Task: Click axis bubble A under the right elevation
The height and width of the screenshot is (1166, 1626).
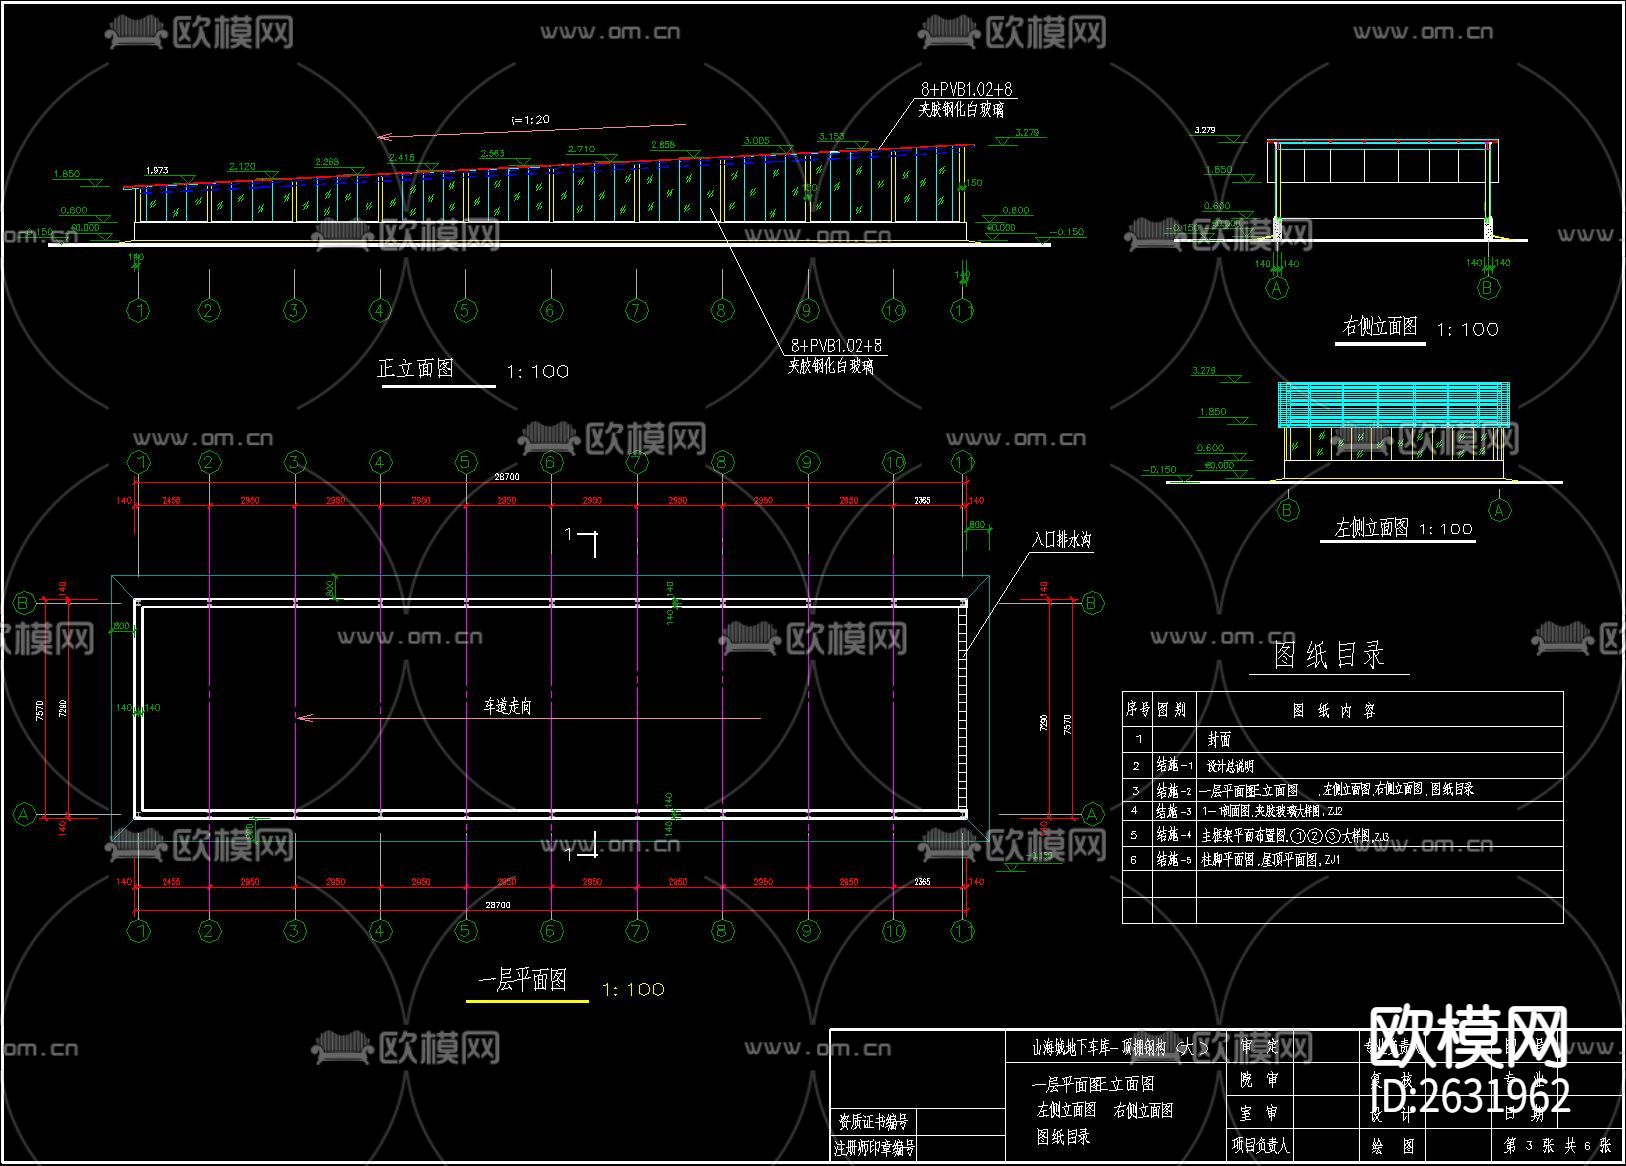Action: 1277,288
